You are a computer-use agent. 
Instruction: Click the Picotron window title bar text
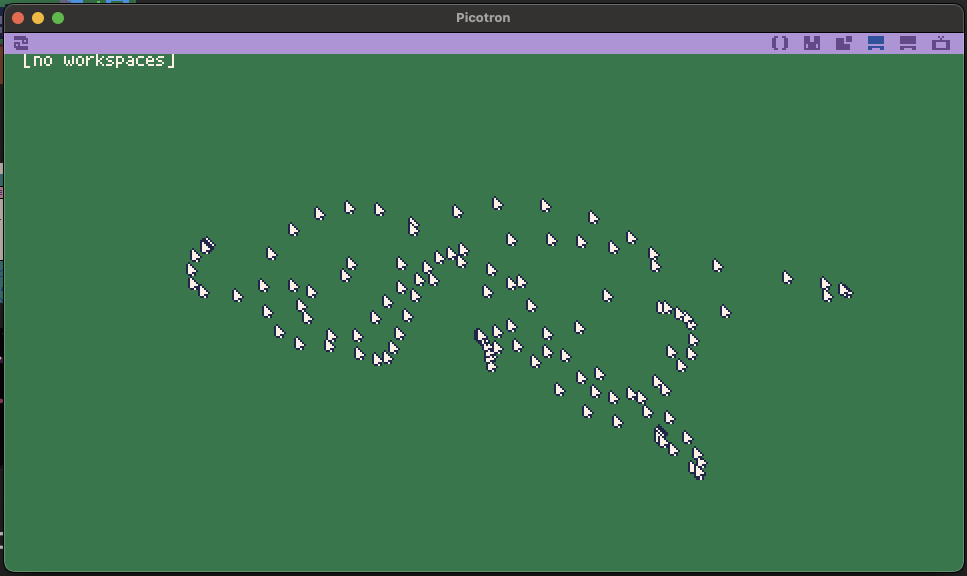pos(483,18)
